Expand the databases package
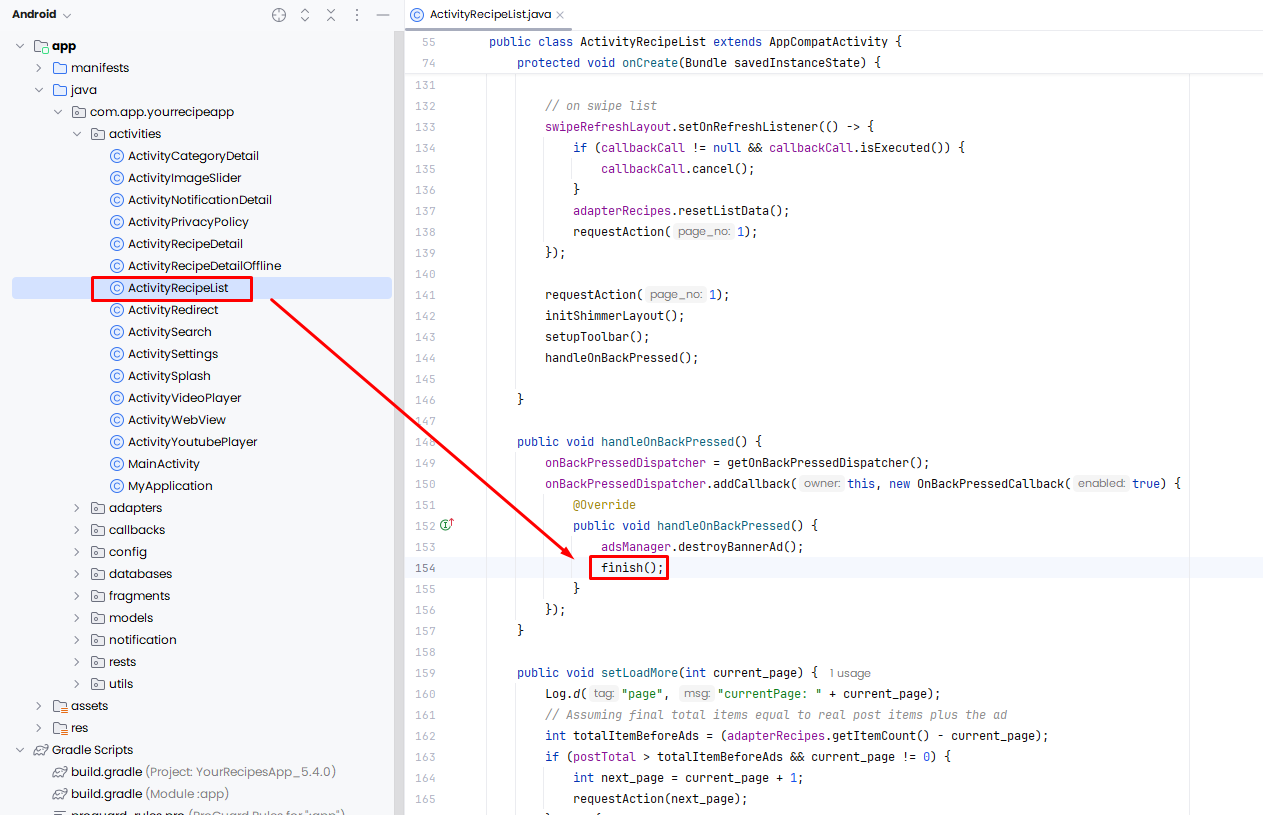 [77, 574]
